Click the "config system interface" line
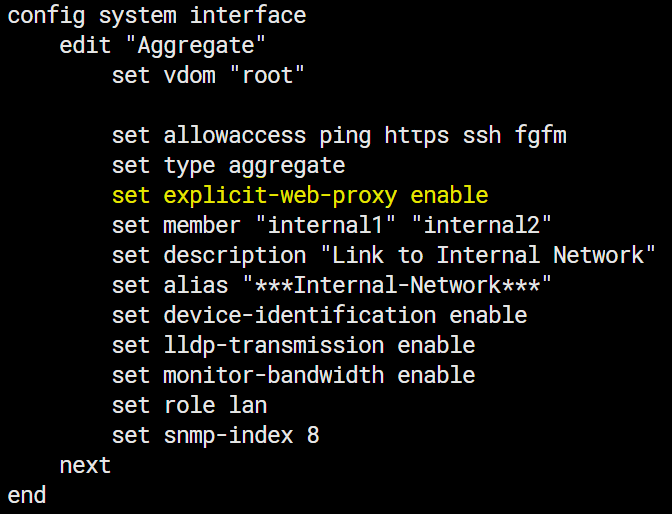Viewport: 672px width, 514px height. tap(157, 16)
